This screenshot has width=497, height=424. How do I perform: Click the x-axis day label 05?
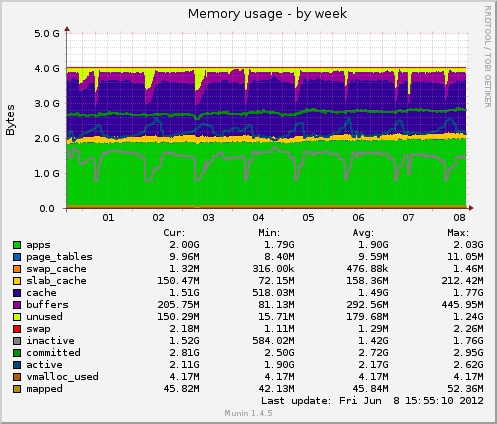point(308,218)
